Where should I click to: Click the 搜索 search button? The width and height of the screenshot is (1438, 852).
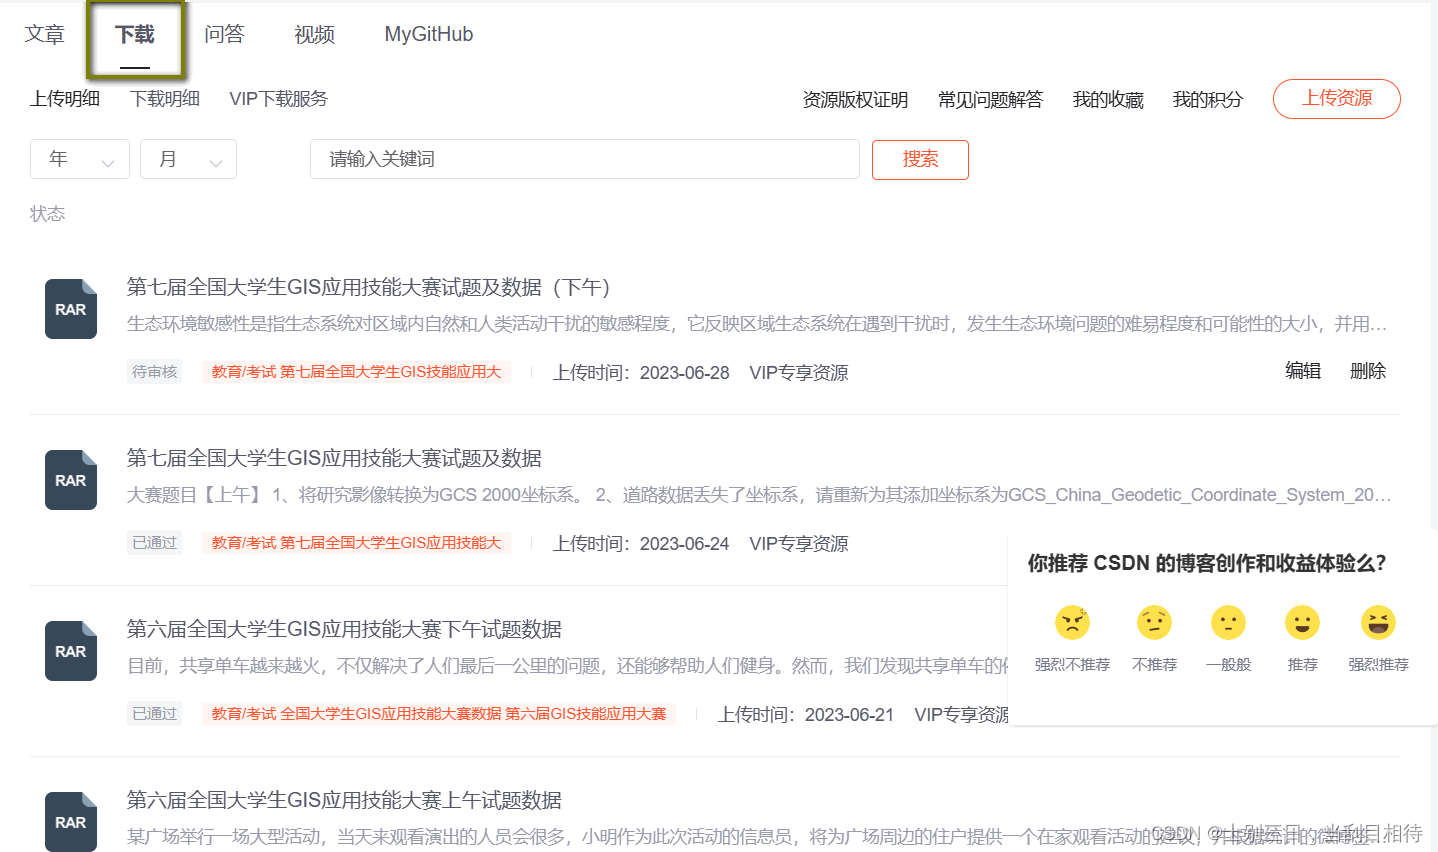point(920,160)
